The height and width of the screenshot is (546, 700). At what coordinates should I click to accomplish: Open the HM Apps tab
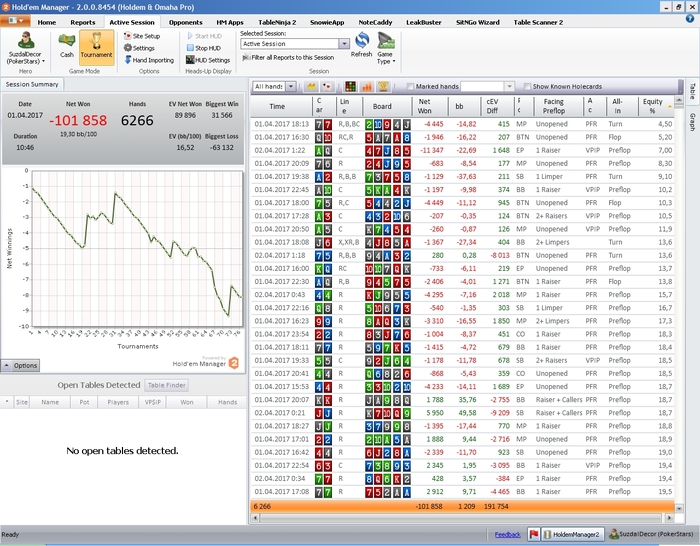(230, 22)
